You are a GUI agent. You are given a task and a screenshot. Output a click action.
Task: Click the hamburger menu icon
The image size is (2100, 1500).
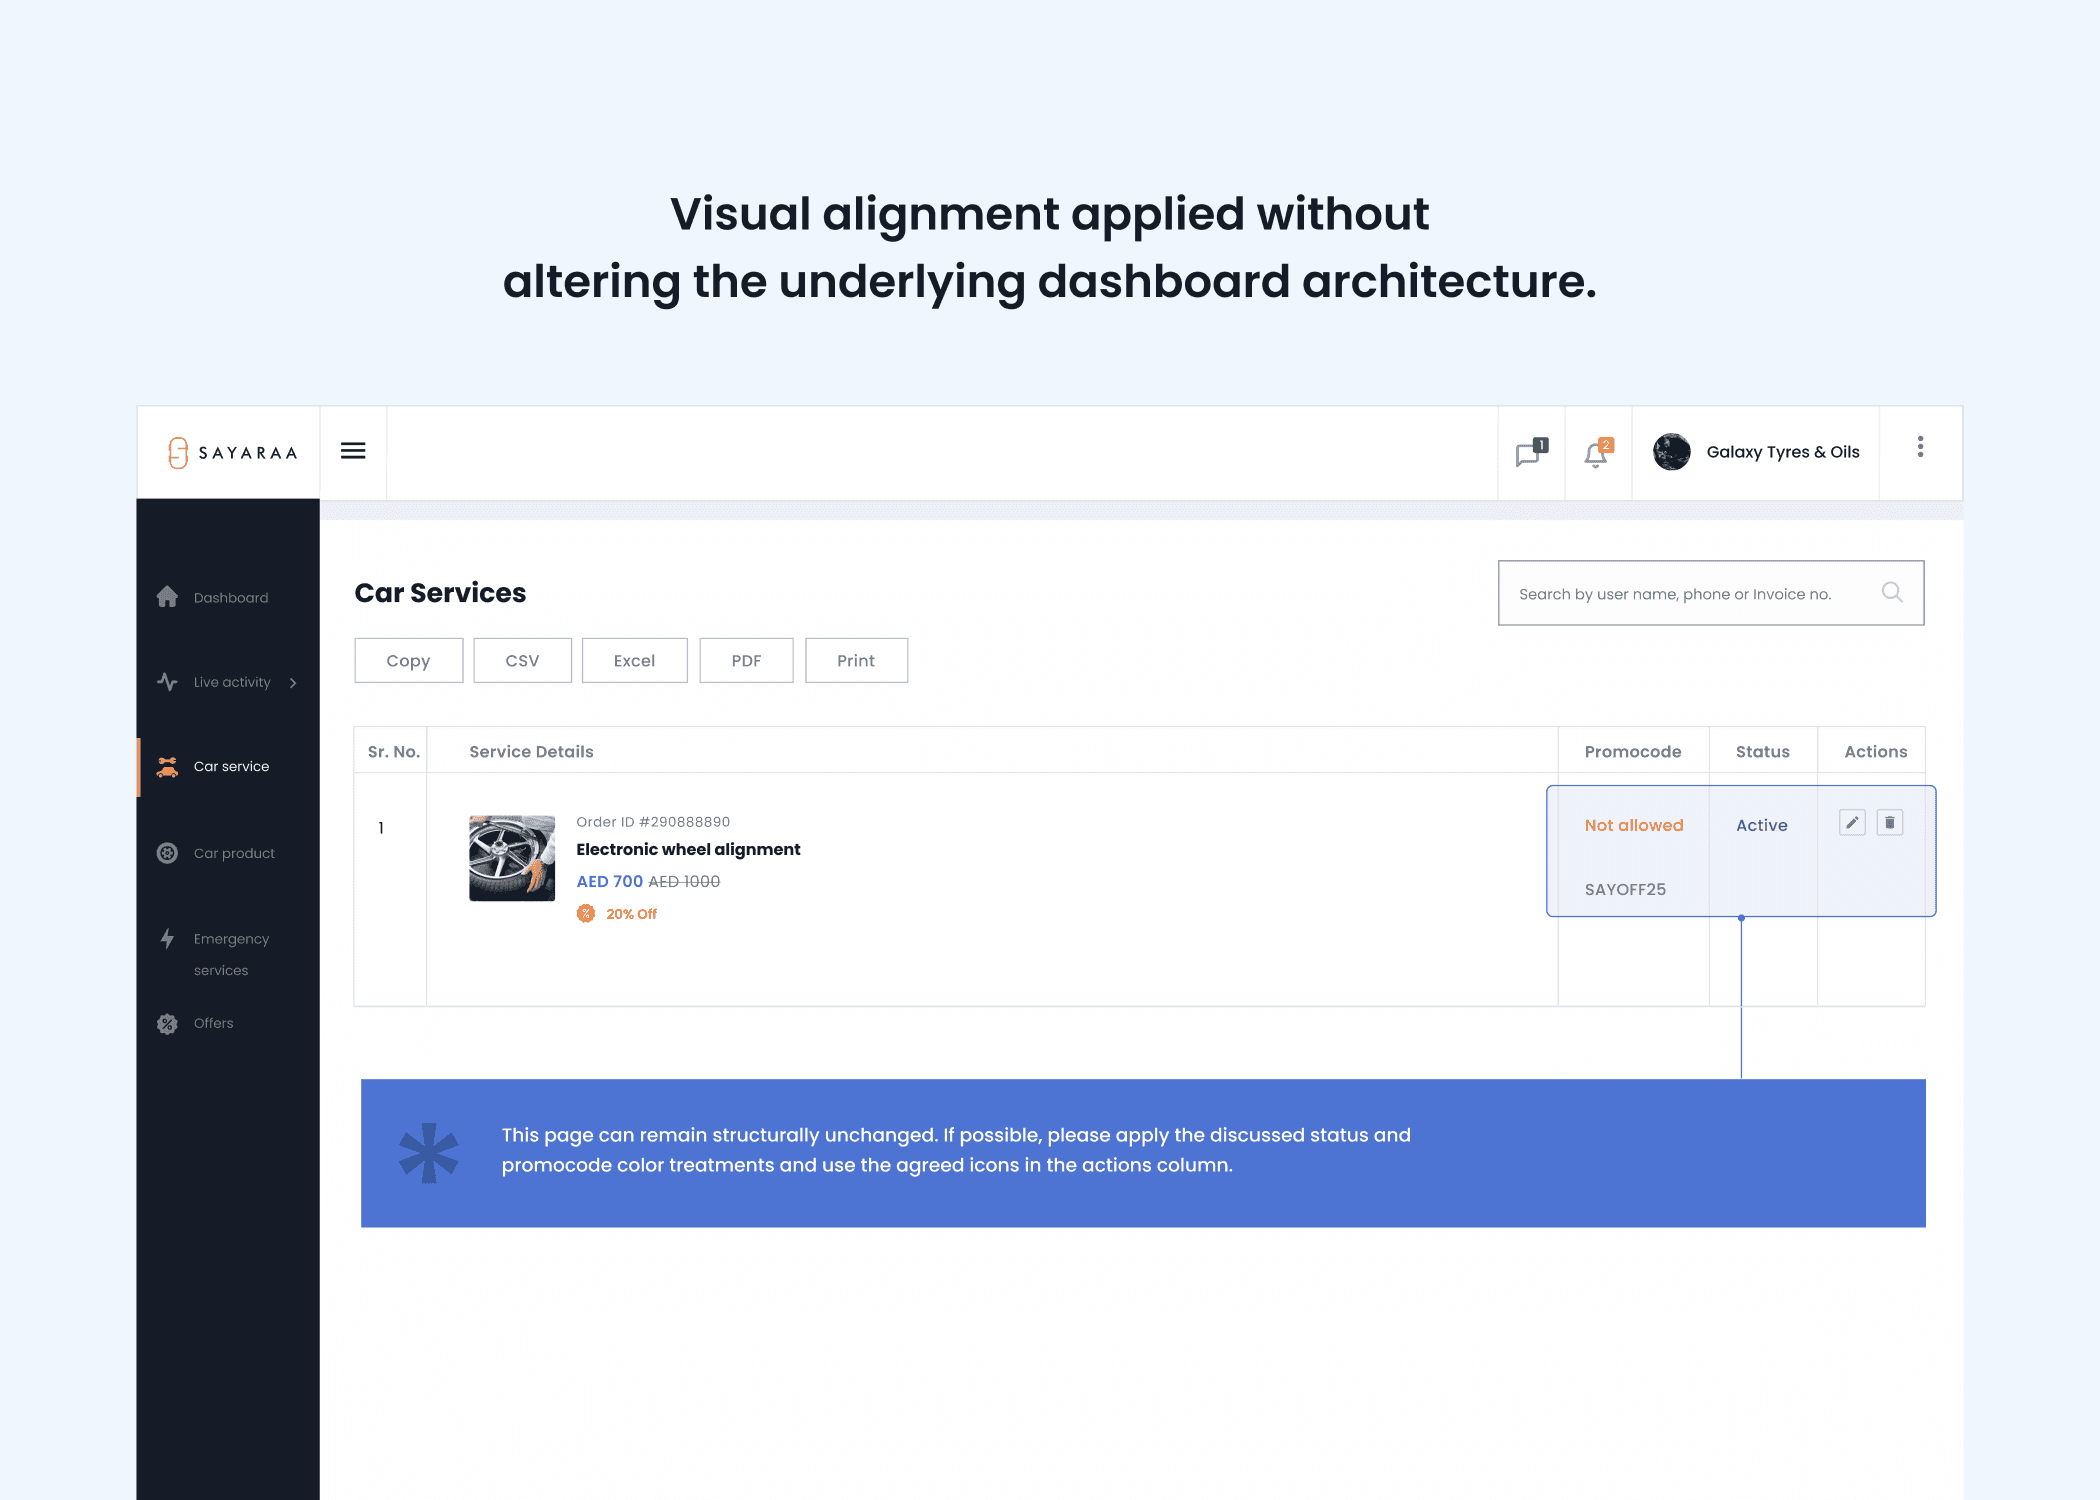353,451
